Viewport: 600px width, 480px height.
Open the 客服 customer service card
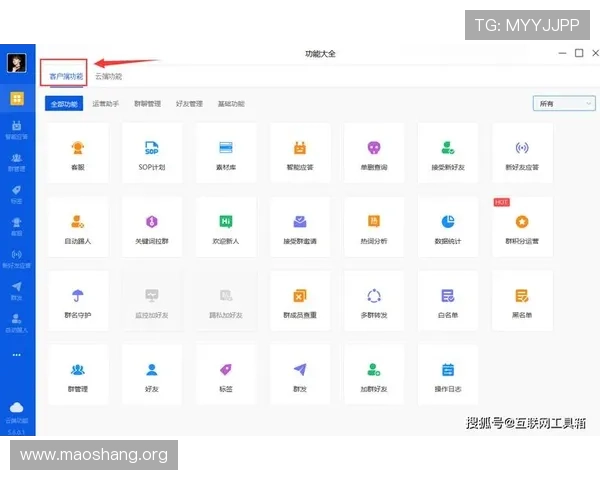(x=78, y=153)
